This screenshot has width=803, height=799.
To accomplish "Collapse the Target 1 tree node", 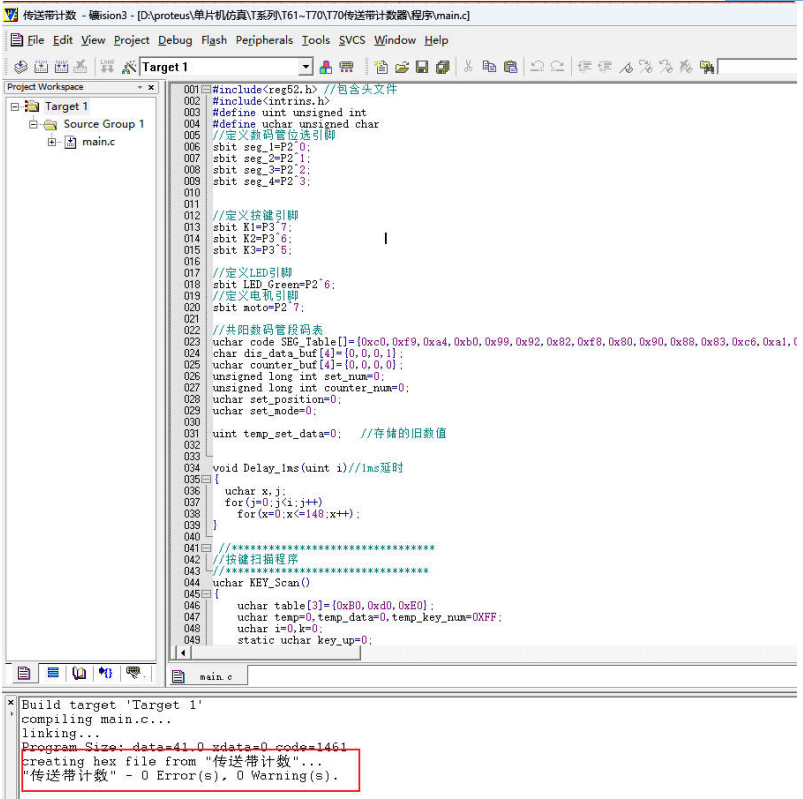I will tap(15, 107).
